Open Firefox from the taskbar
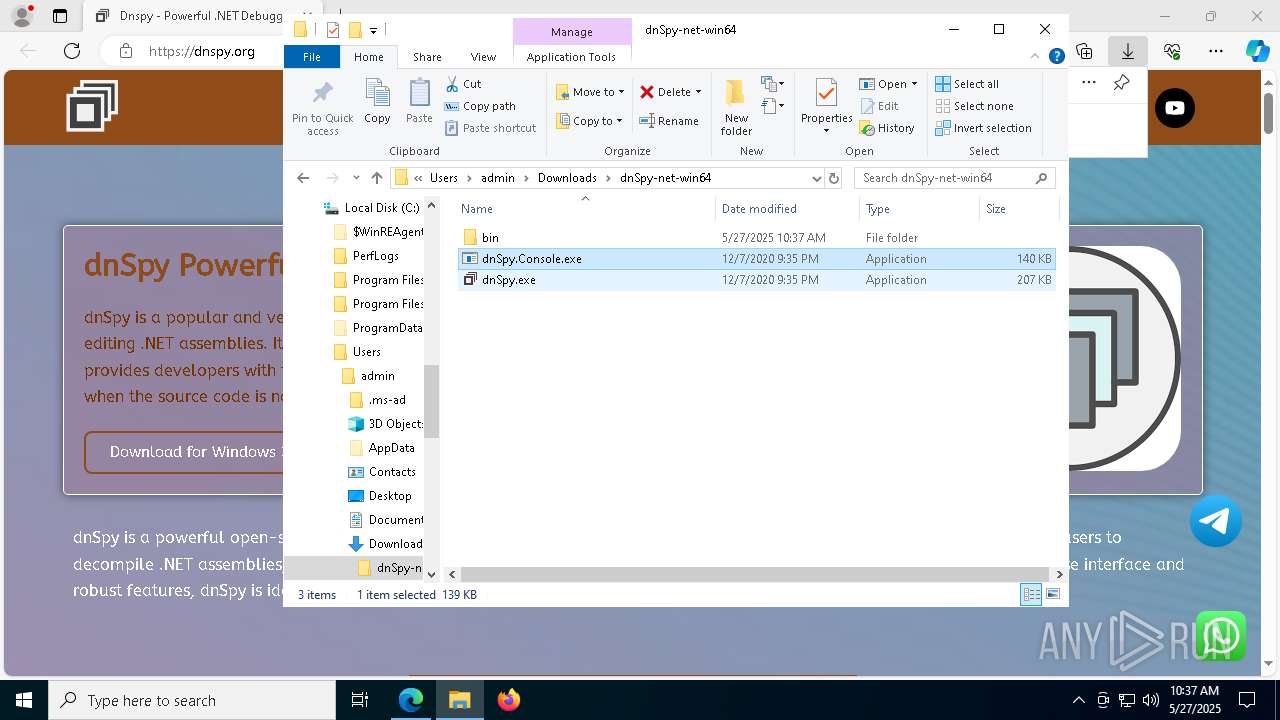Viewport: 1280px width, 720px height. coord(509,700)
